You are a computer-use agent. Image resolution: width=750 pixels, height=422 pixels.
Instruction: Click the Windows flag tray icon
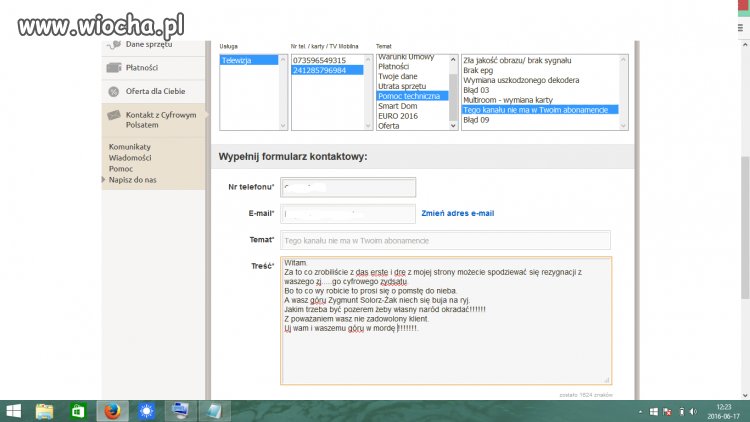coord(654,411)
